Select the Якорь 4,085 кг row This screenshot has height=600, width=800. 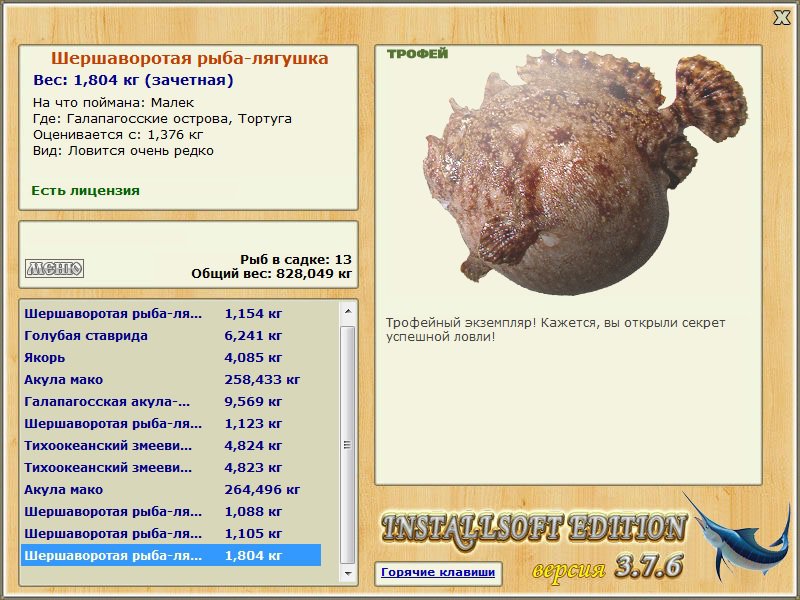171,358
